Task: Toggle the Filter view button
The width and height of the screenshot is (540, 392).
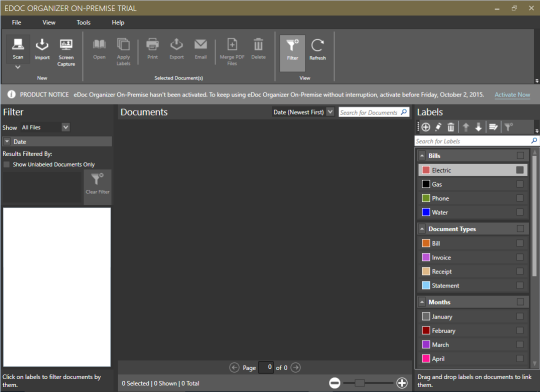Action: (292, 53)
